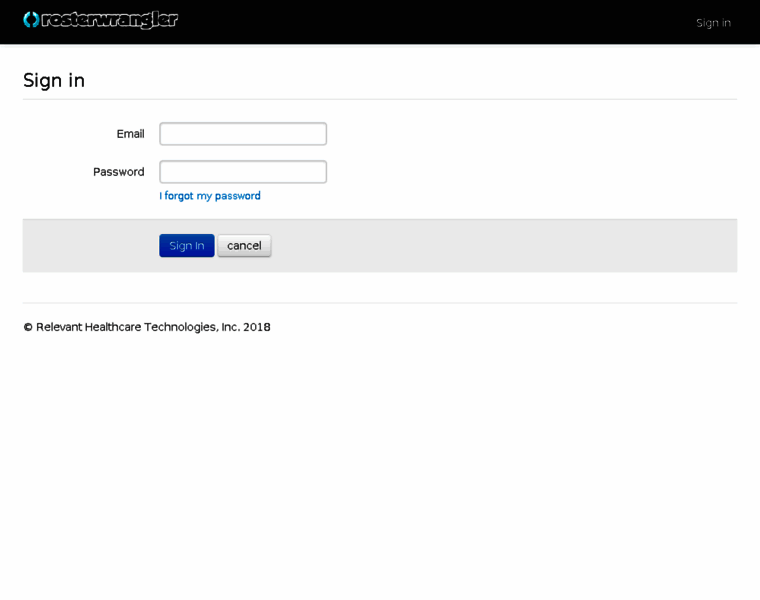
Task: Submit with the blue Sign in button
Action: [187, 246]
